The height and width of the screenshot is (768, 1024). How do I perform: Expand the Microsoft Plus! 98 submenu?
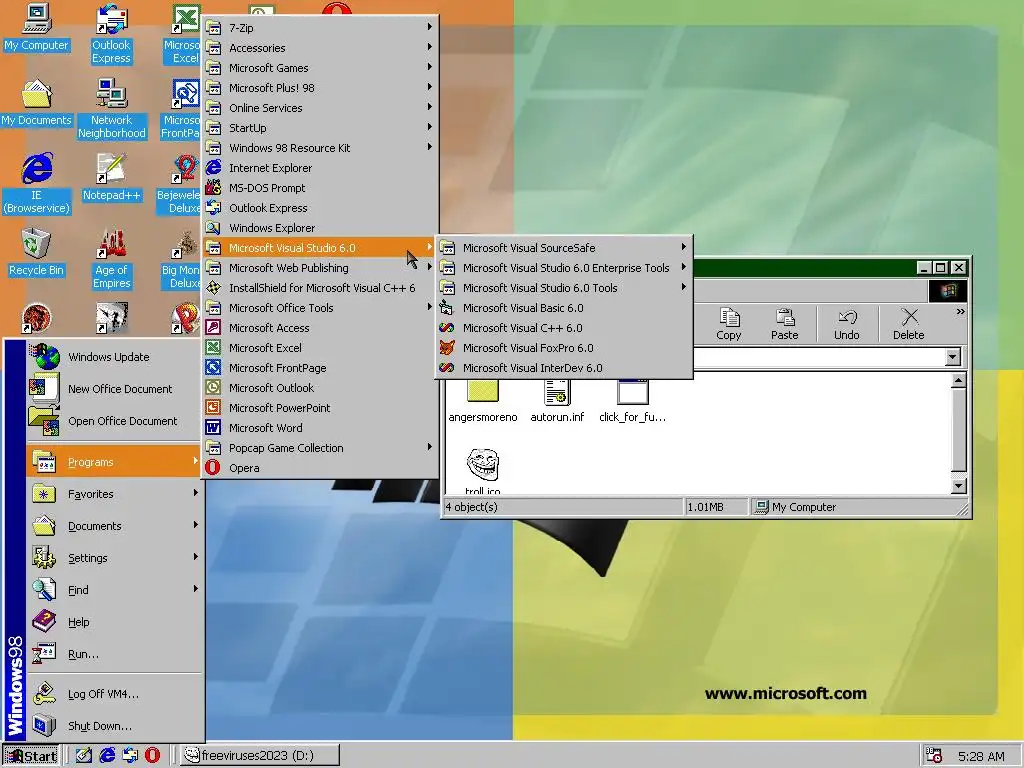[319, 88]
